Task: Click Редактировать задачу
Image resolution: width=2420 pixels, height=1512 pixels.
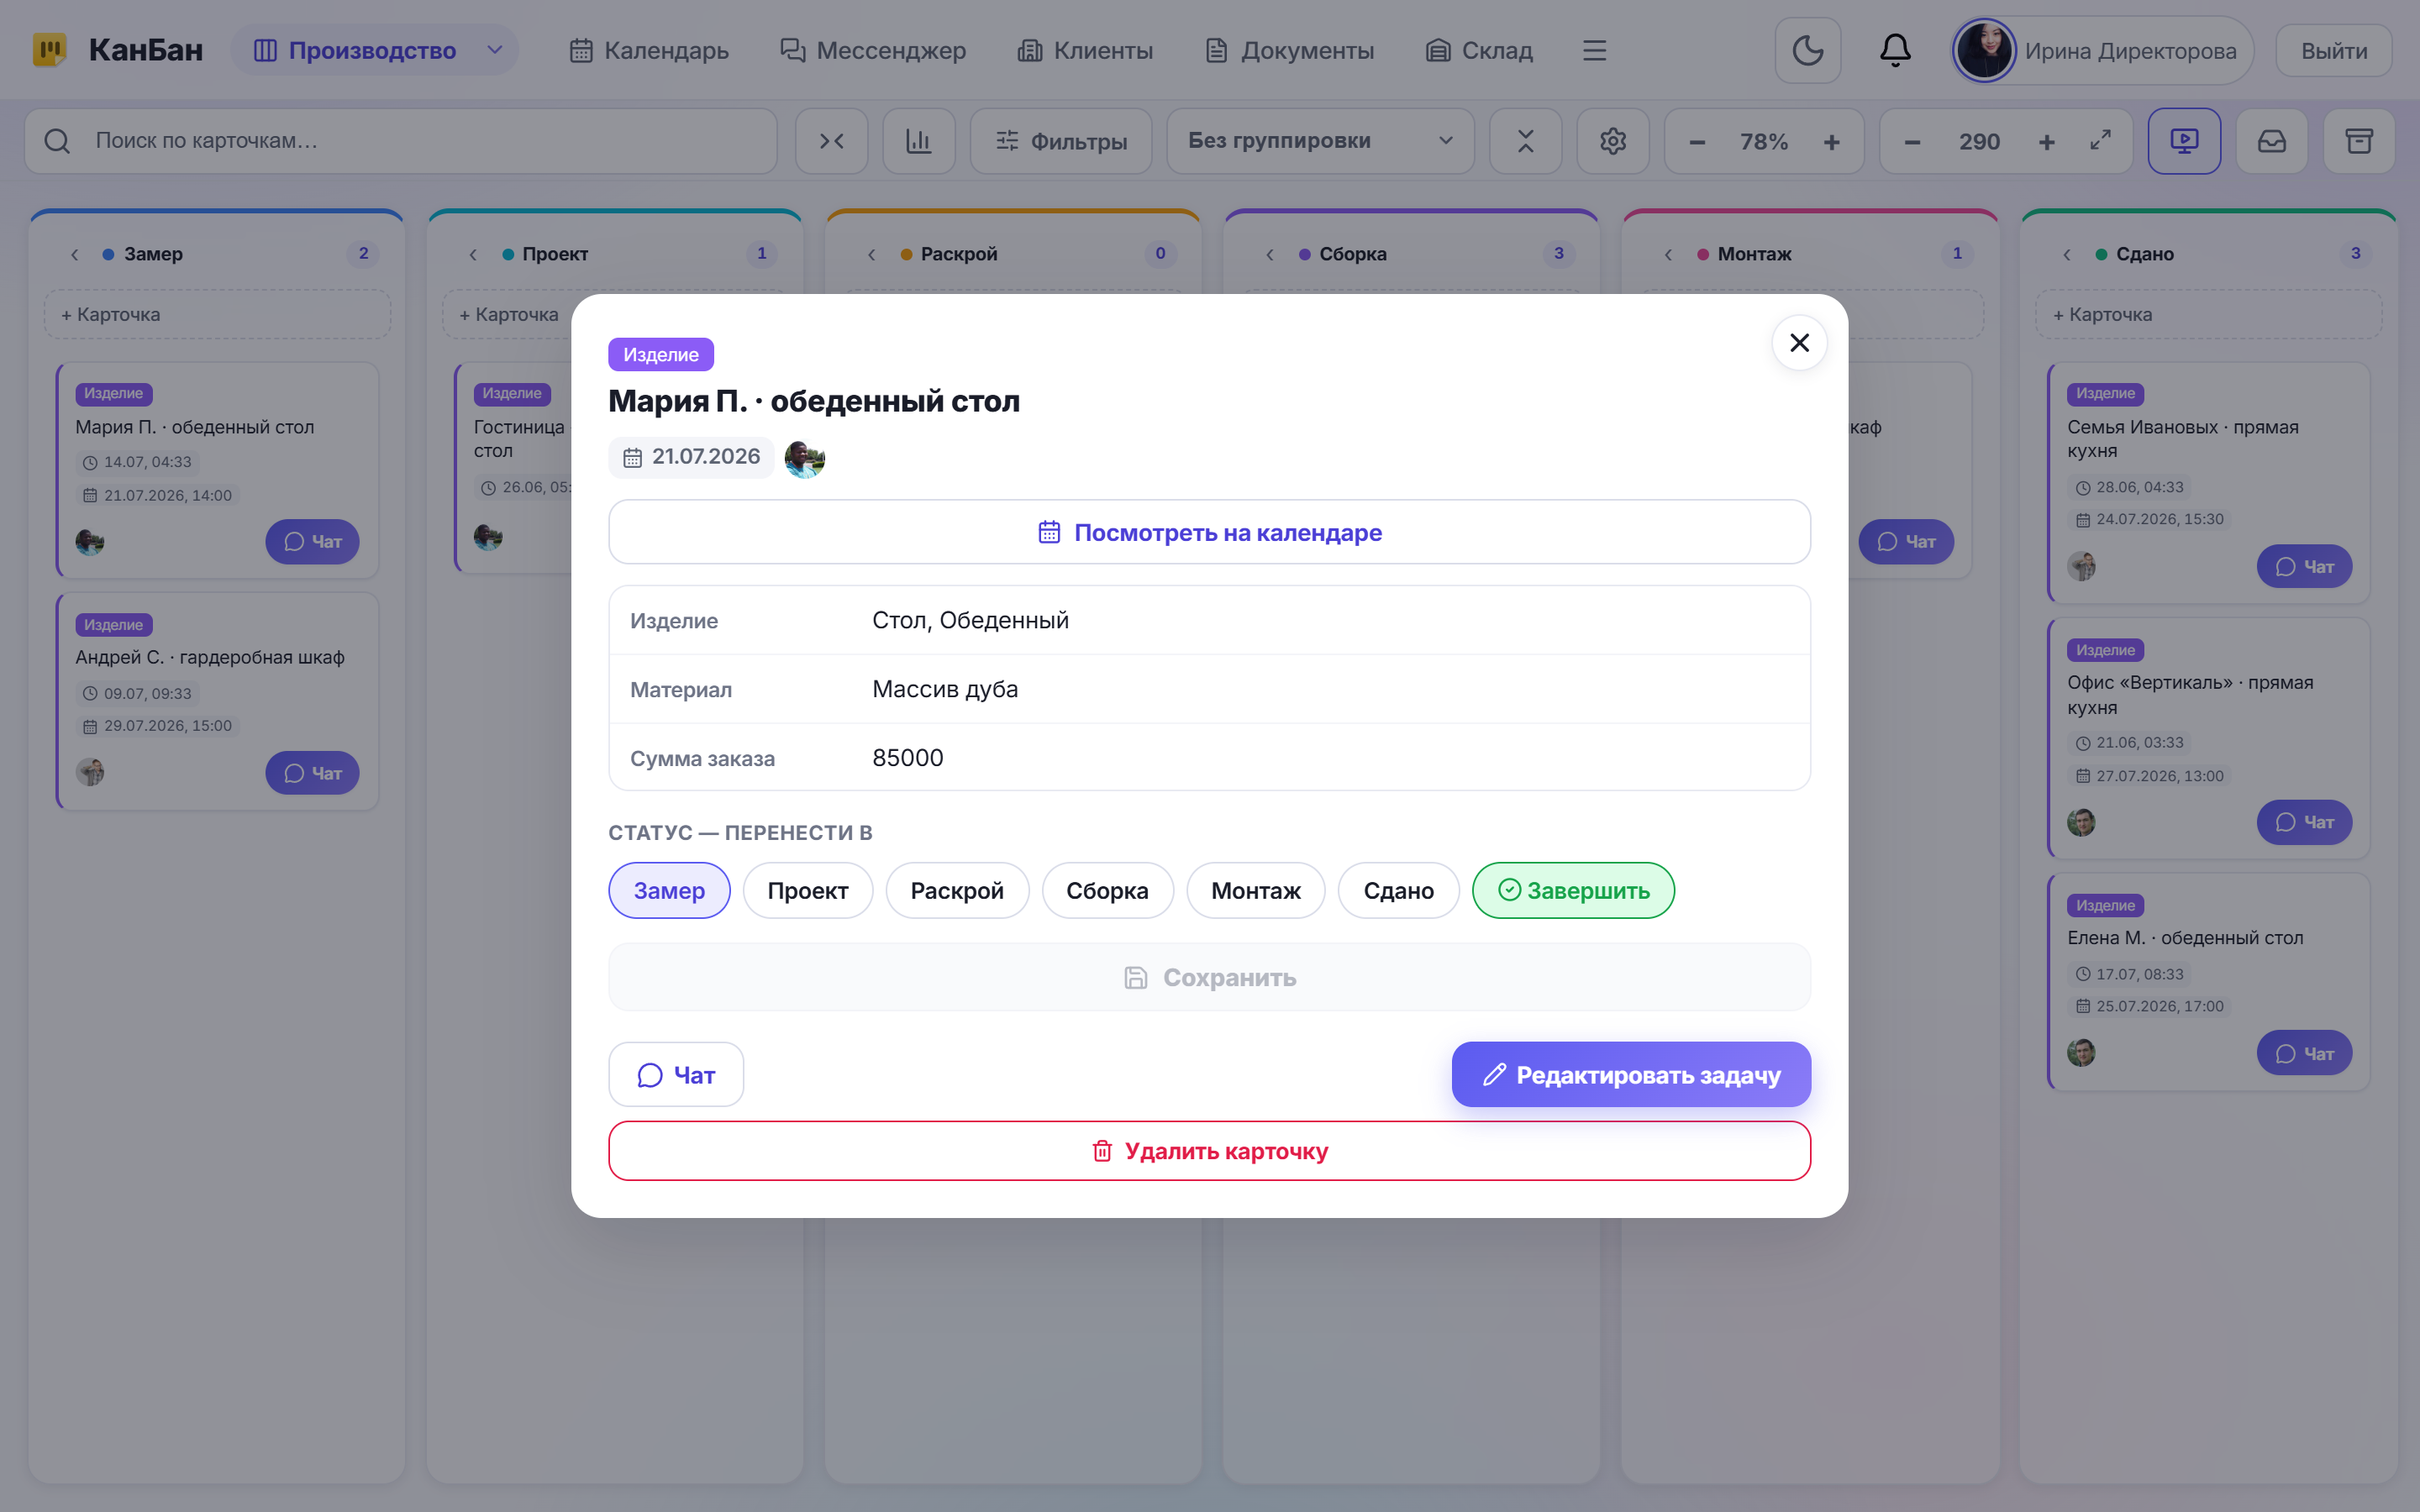Action: pyautogui.click(x=1631, y=1074)
